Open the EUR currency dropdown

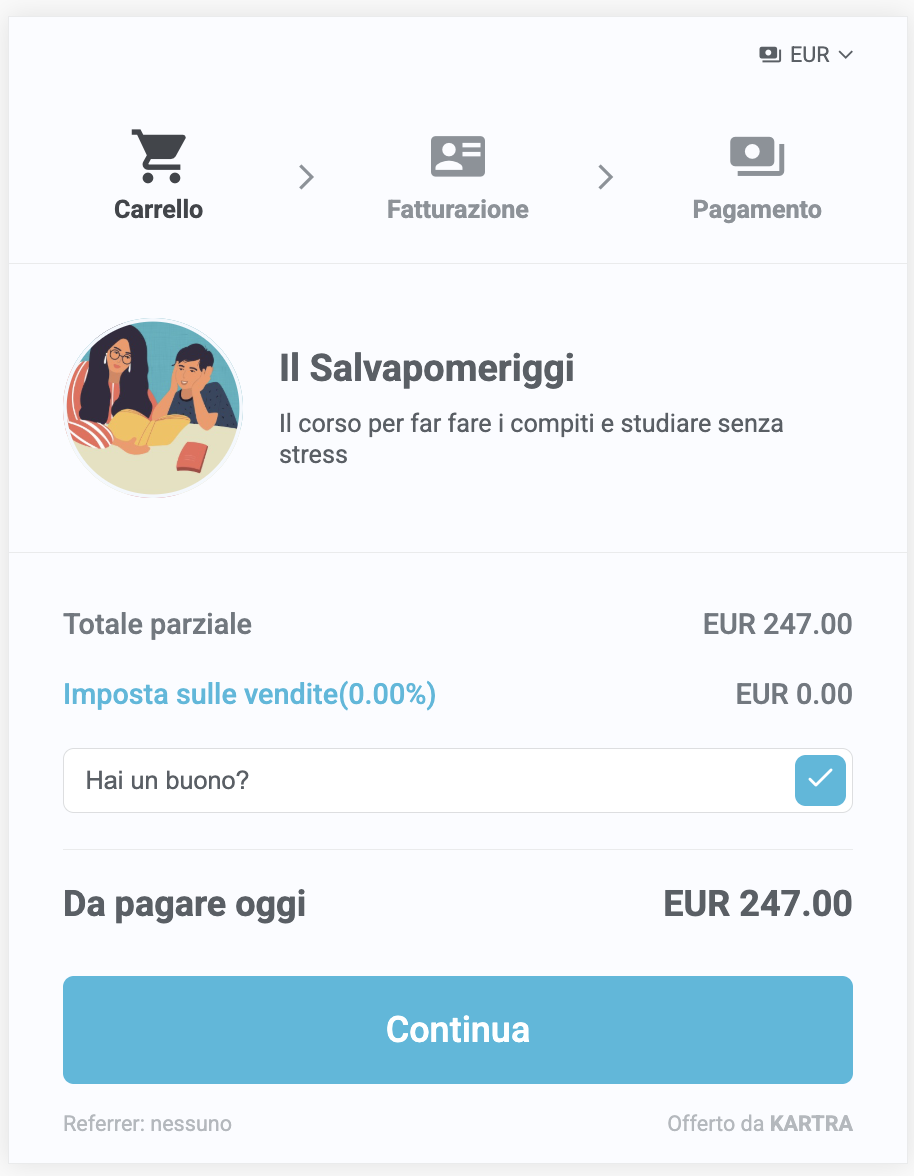(809, 55)
